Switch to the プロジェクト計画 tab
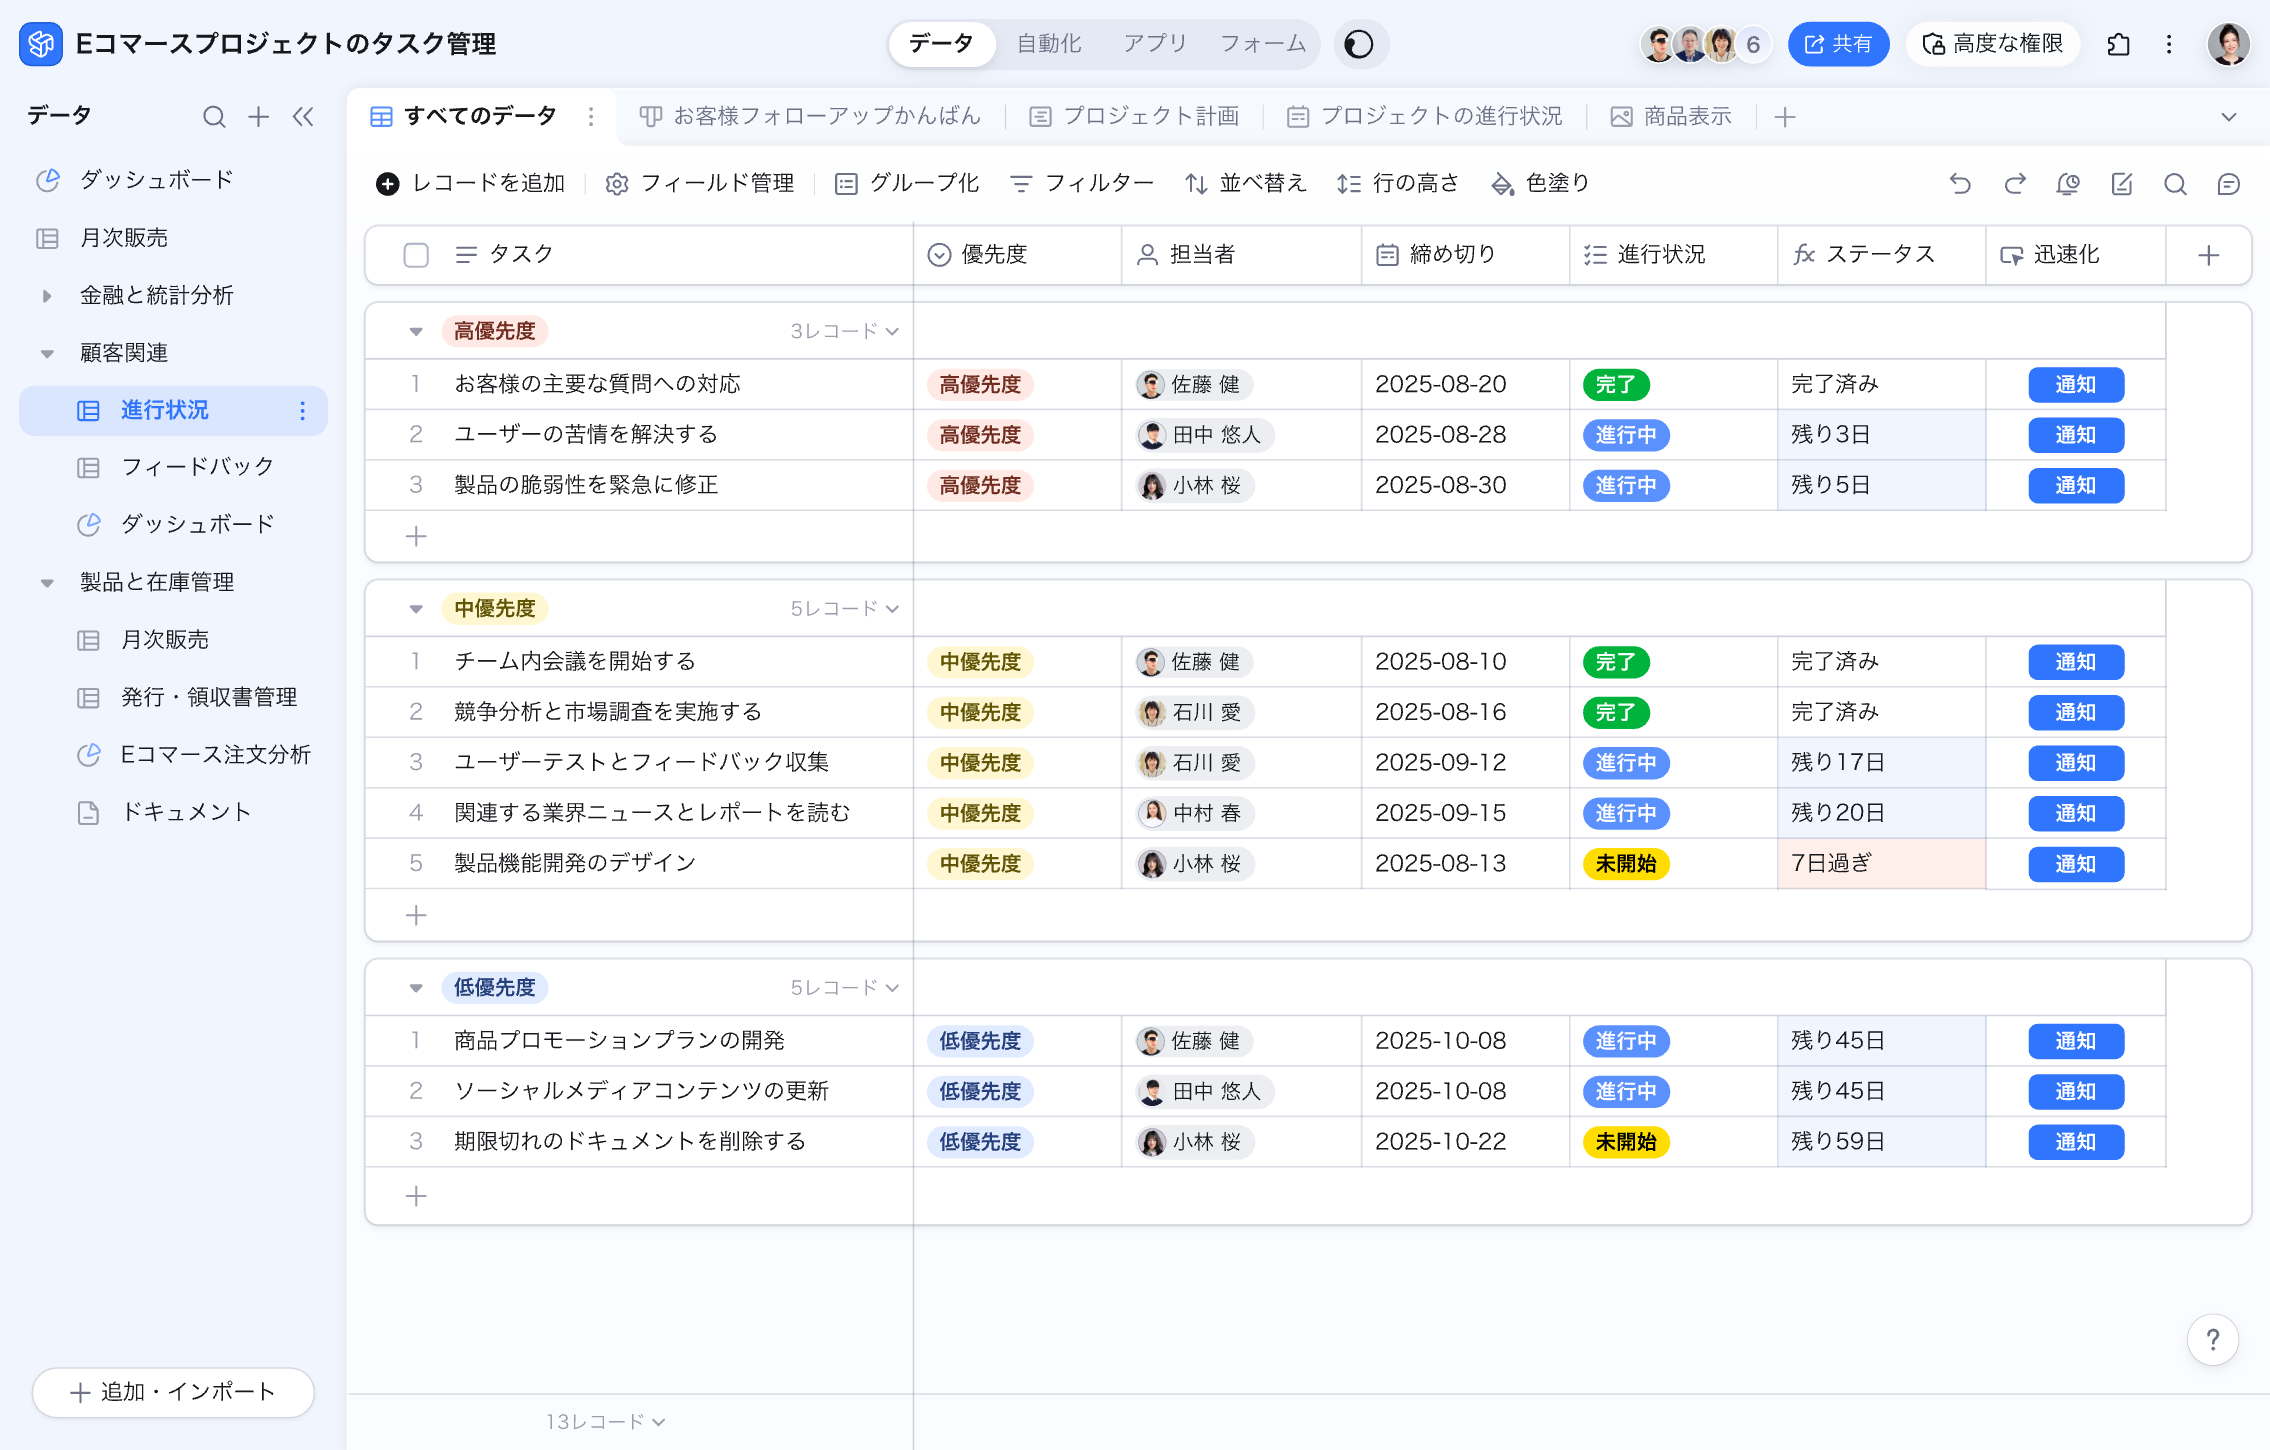Viewport: 2270px width, 1450px height. coord(1135,117)
